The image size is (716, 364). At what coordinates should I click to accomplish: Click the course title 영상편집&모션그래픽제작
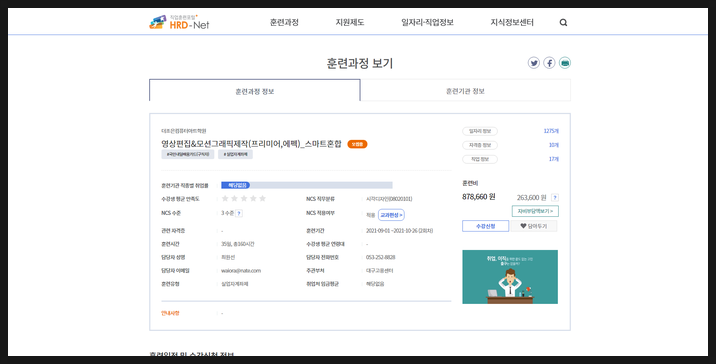pyautogui.click(x=251, y=144)
